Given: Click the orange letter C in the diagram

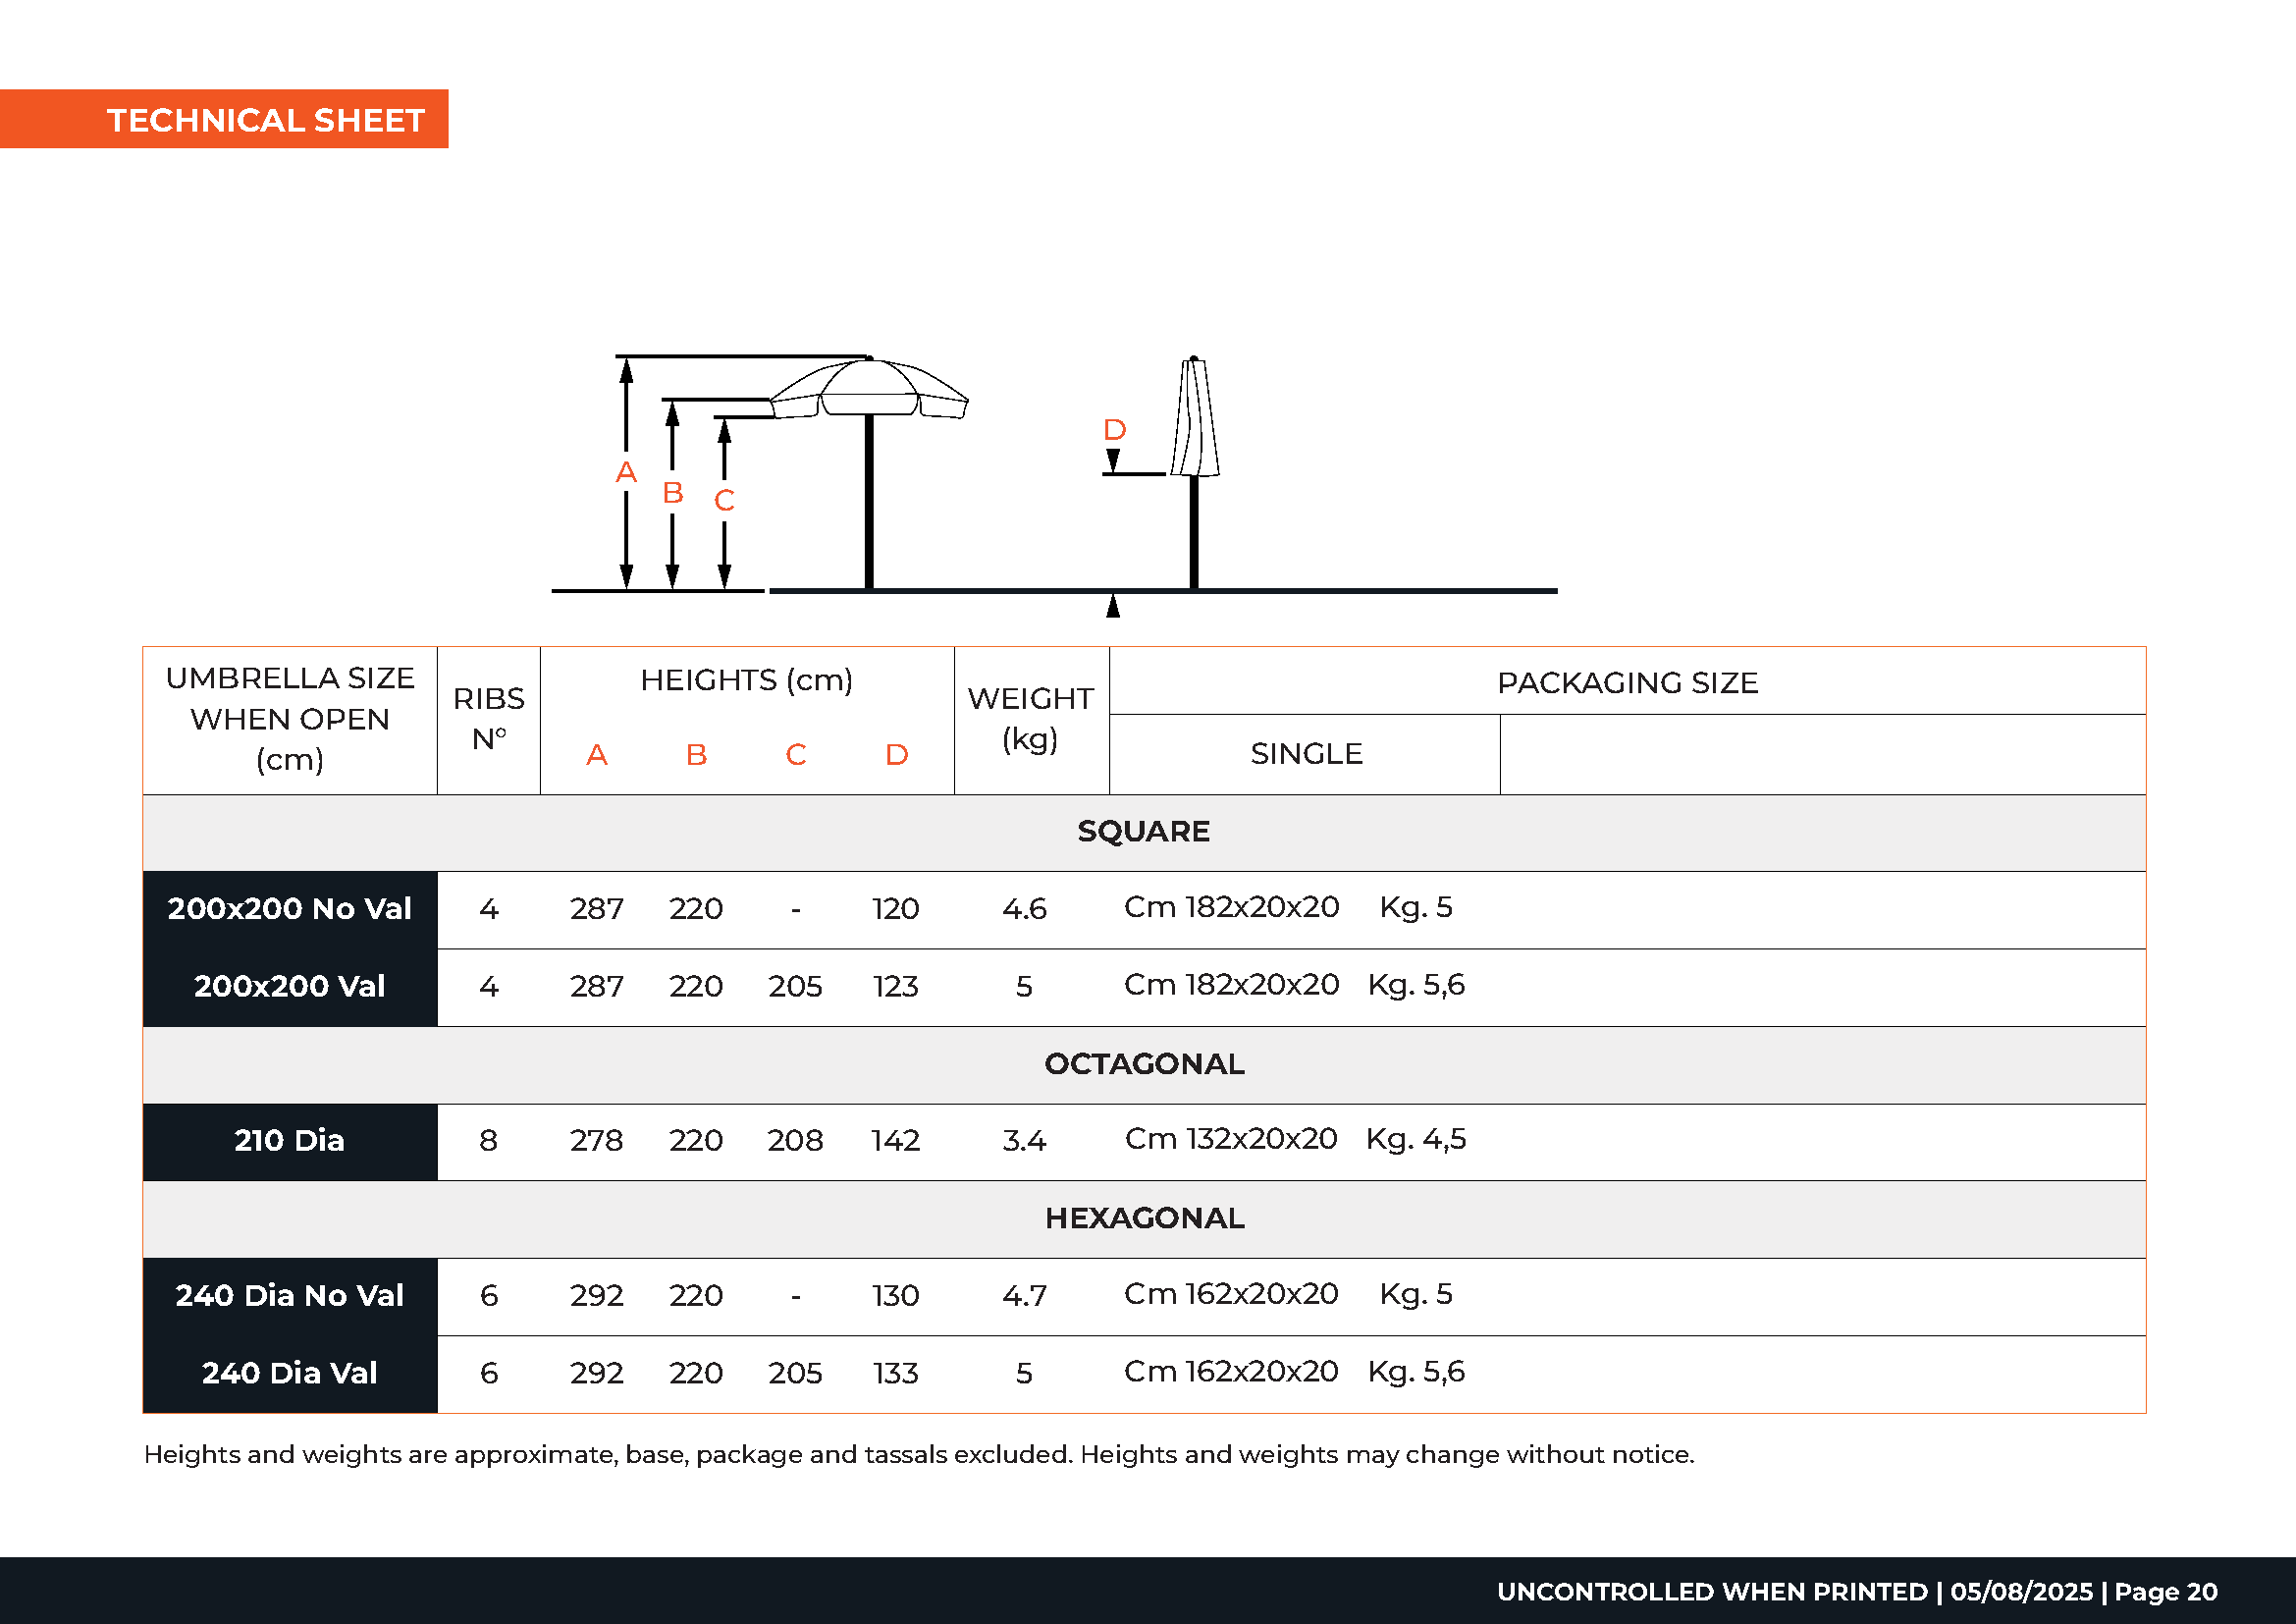Looking at the screenshot, I should point(724,500).
